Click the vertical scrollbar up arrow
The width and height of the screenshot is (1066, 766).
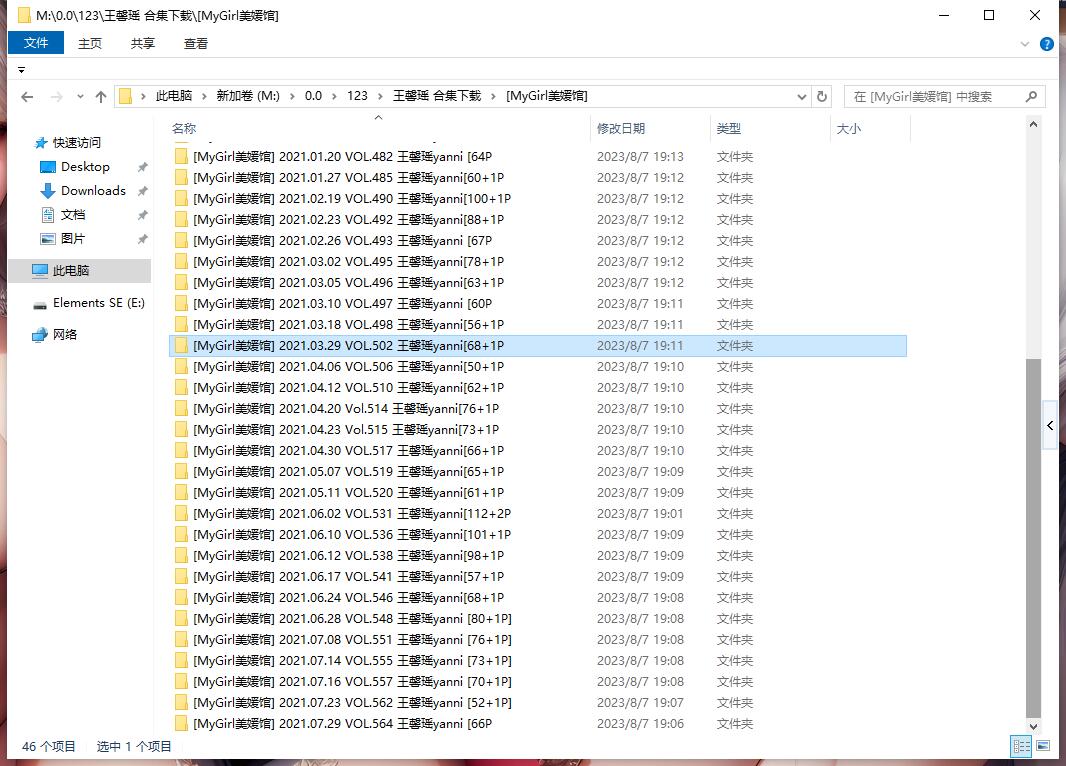1033,124
